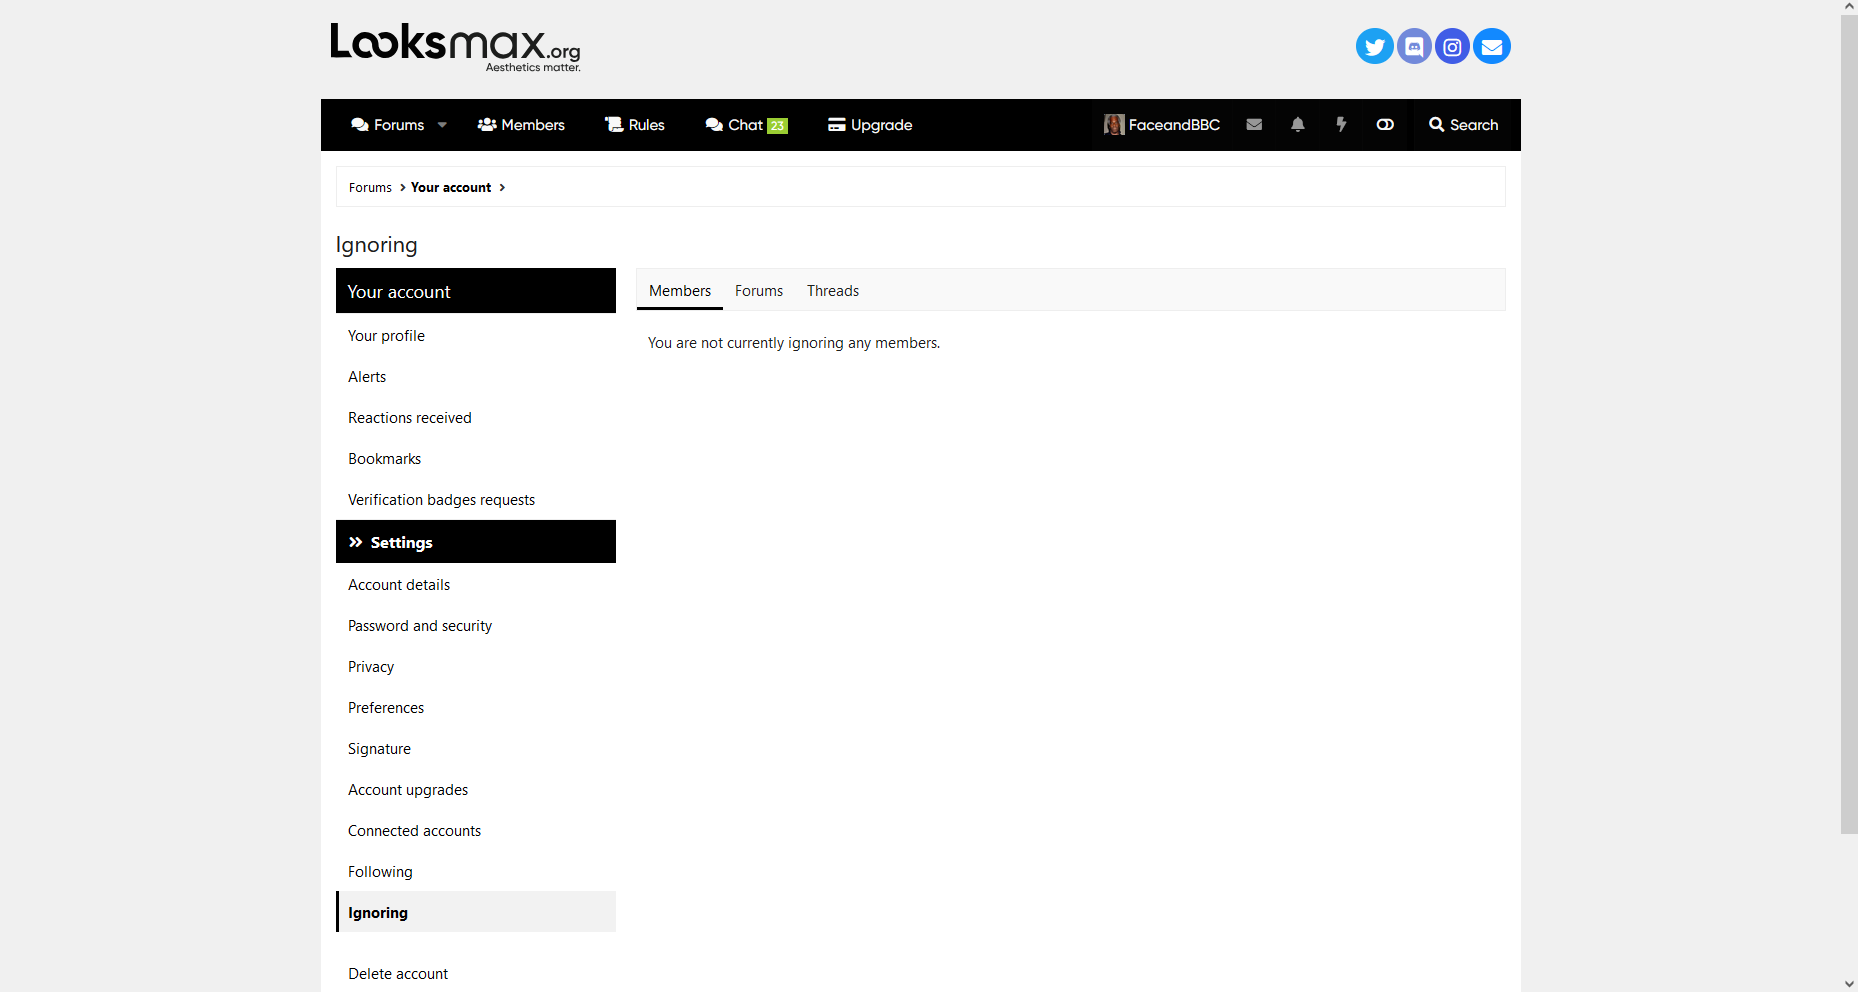Click the Discord icon in header
Image resolution: width=1858 pixels, height=992 pixels.
1413,46
